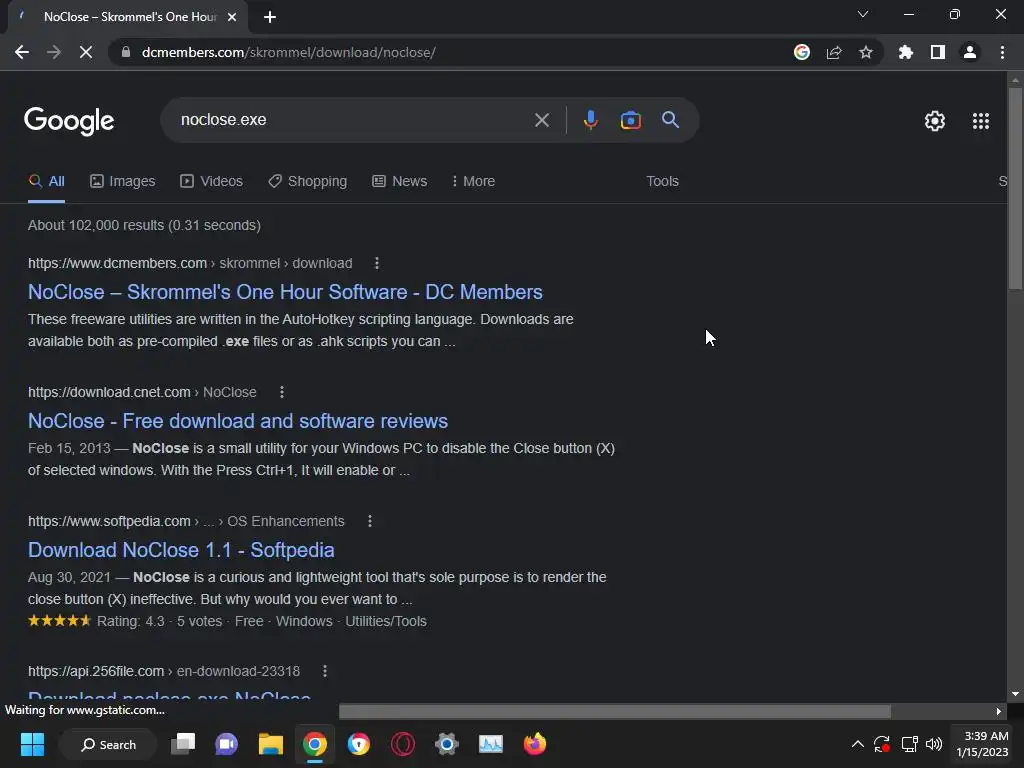Click the horizontal scrollbar right arrow

[999, 711]
